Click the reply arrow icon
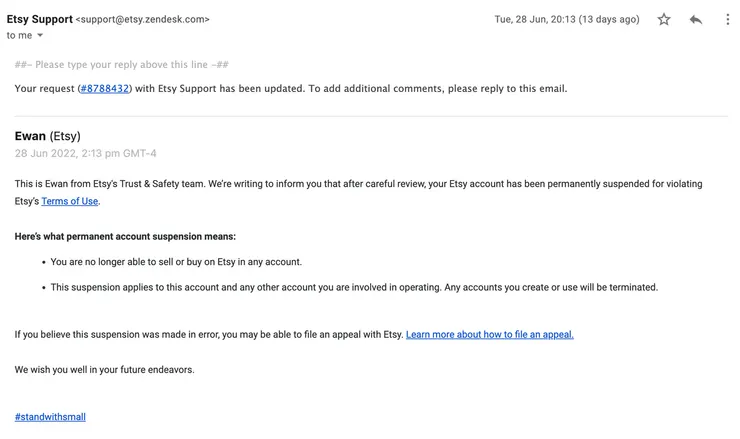740x439 pixels. 696,19
